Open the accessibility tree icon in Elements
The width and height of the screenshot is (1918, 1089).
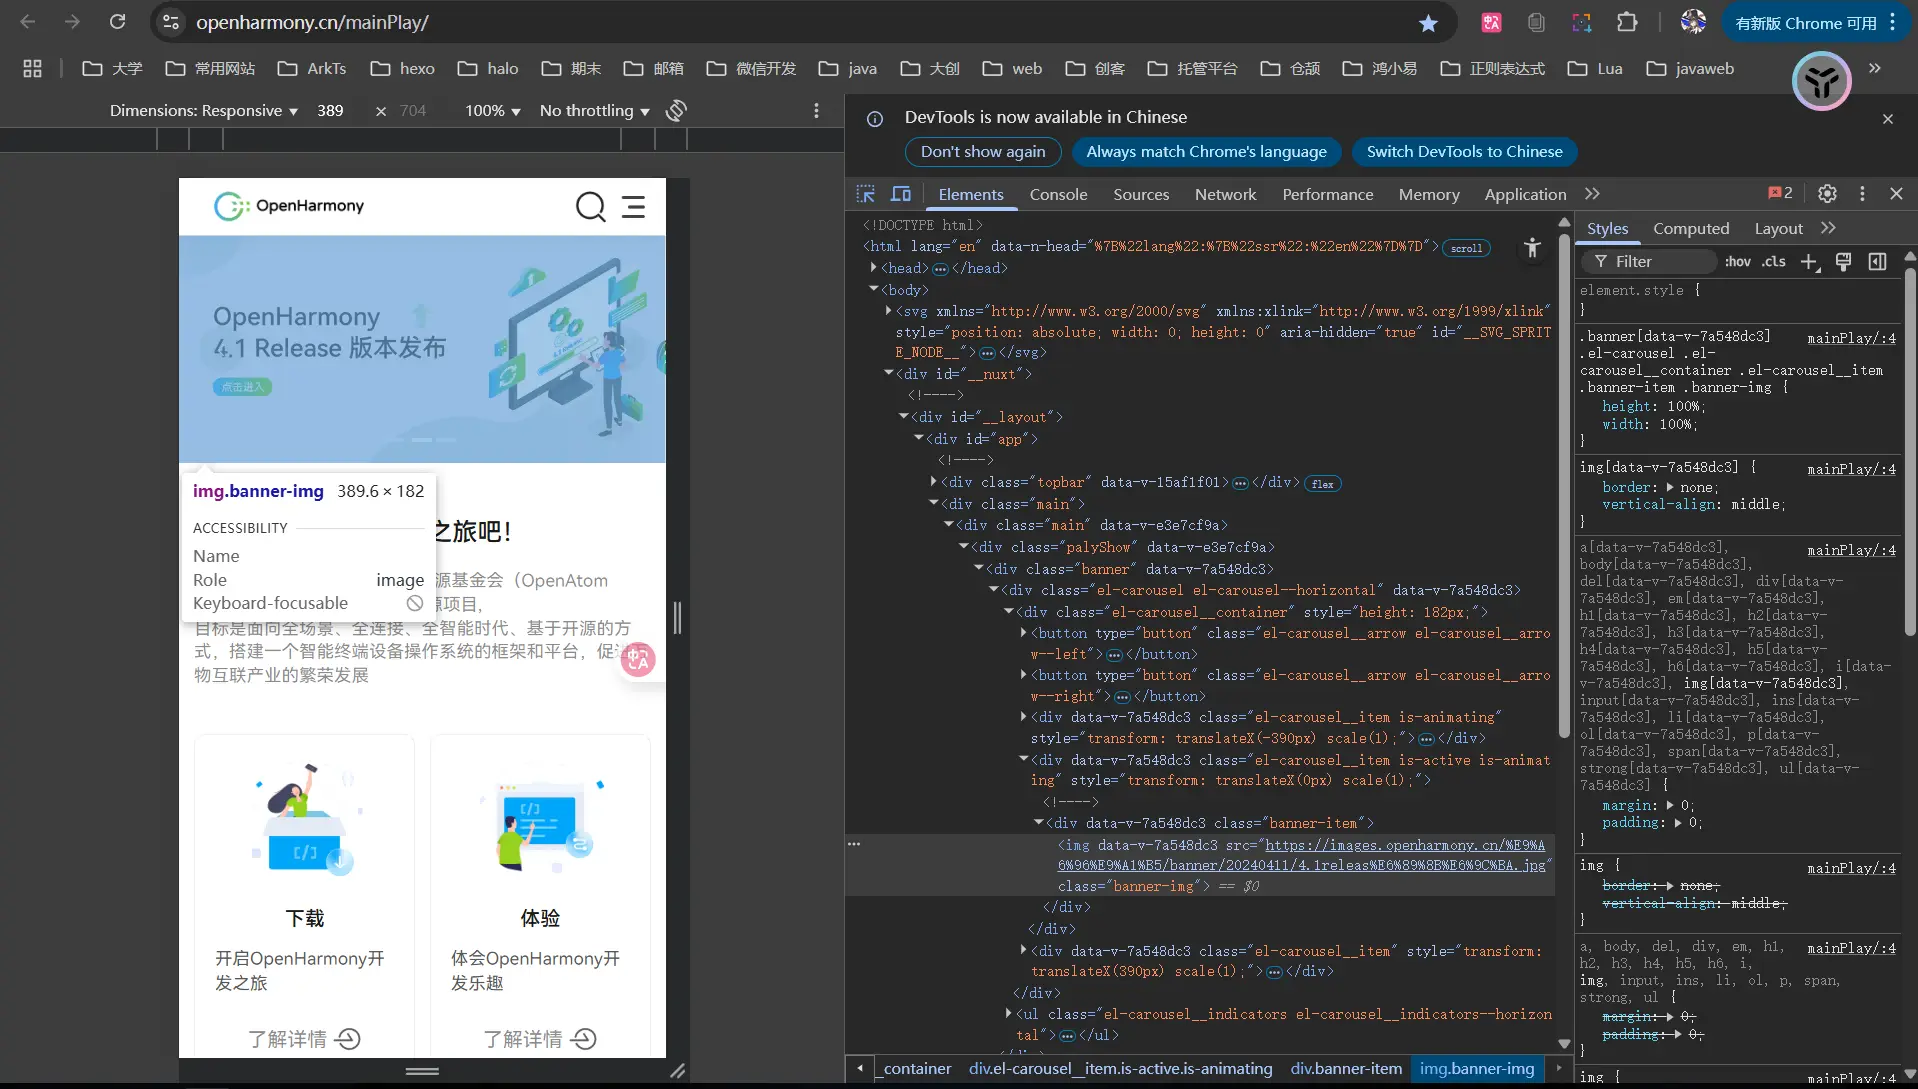(x=1532, y=248)
